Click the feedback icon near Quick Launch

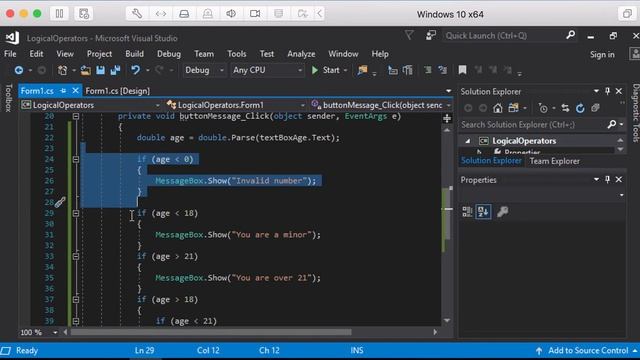click(431, 36)
